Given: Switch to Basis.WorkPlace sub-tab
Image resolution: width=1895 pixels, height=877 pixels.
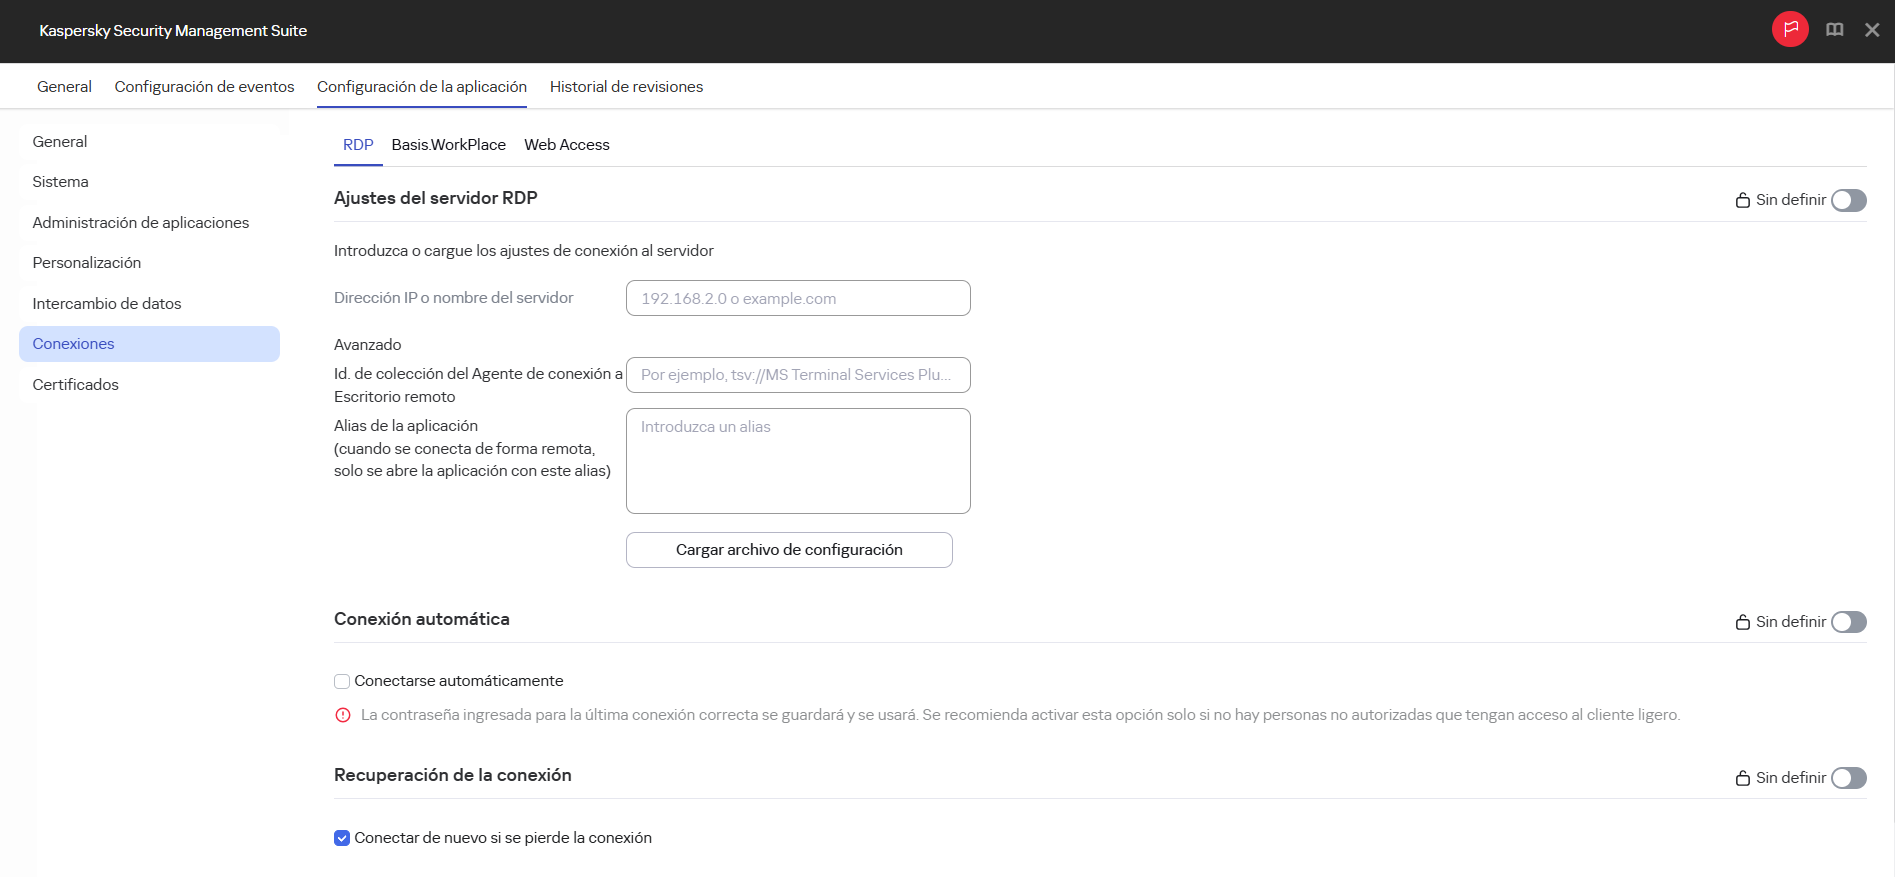Looking at the screenshot, I should tap(449, 145).
